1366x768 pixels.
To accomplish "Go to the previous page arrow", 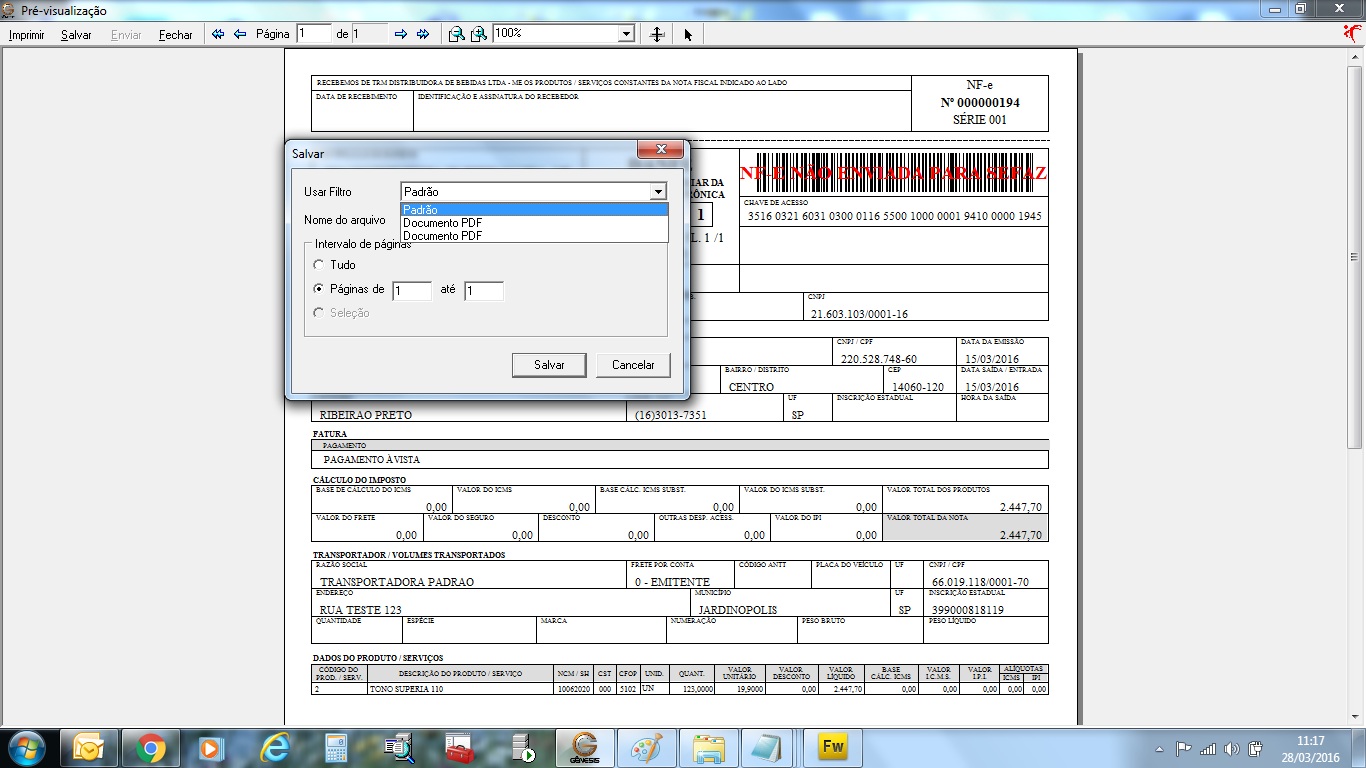I will pos(240,34).
